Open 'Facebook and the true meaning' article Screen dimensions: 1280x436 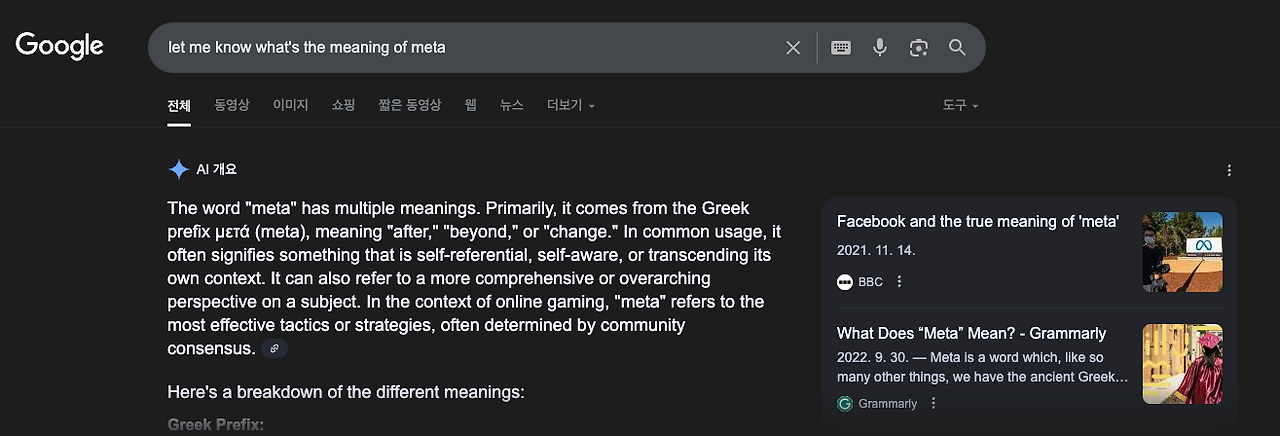(x=977, y=222)
